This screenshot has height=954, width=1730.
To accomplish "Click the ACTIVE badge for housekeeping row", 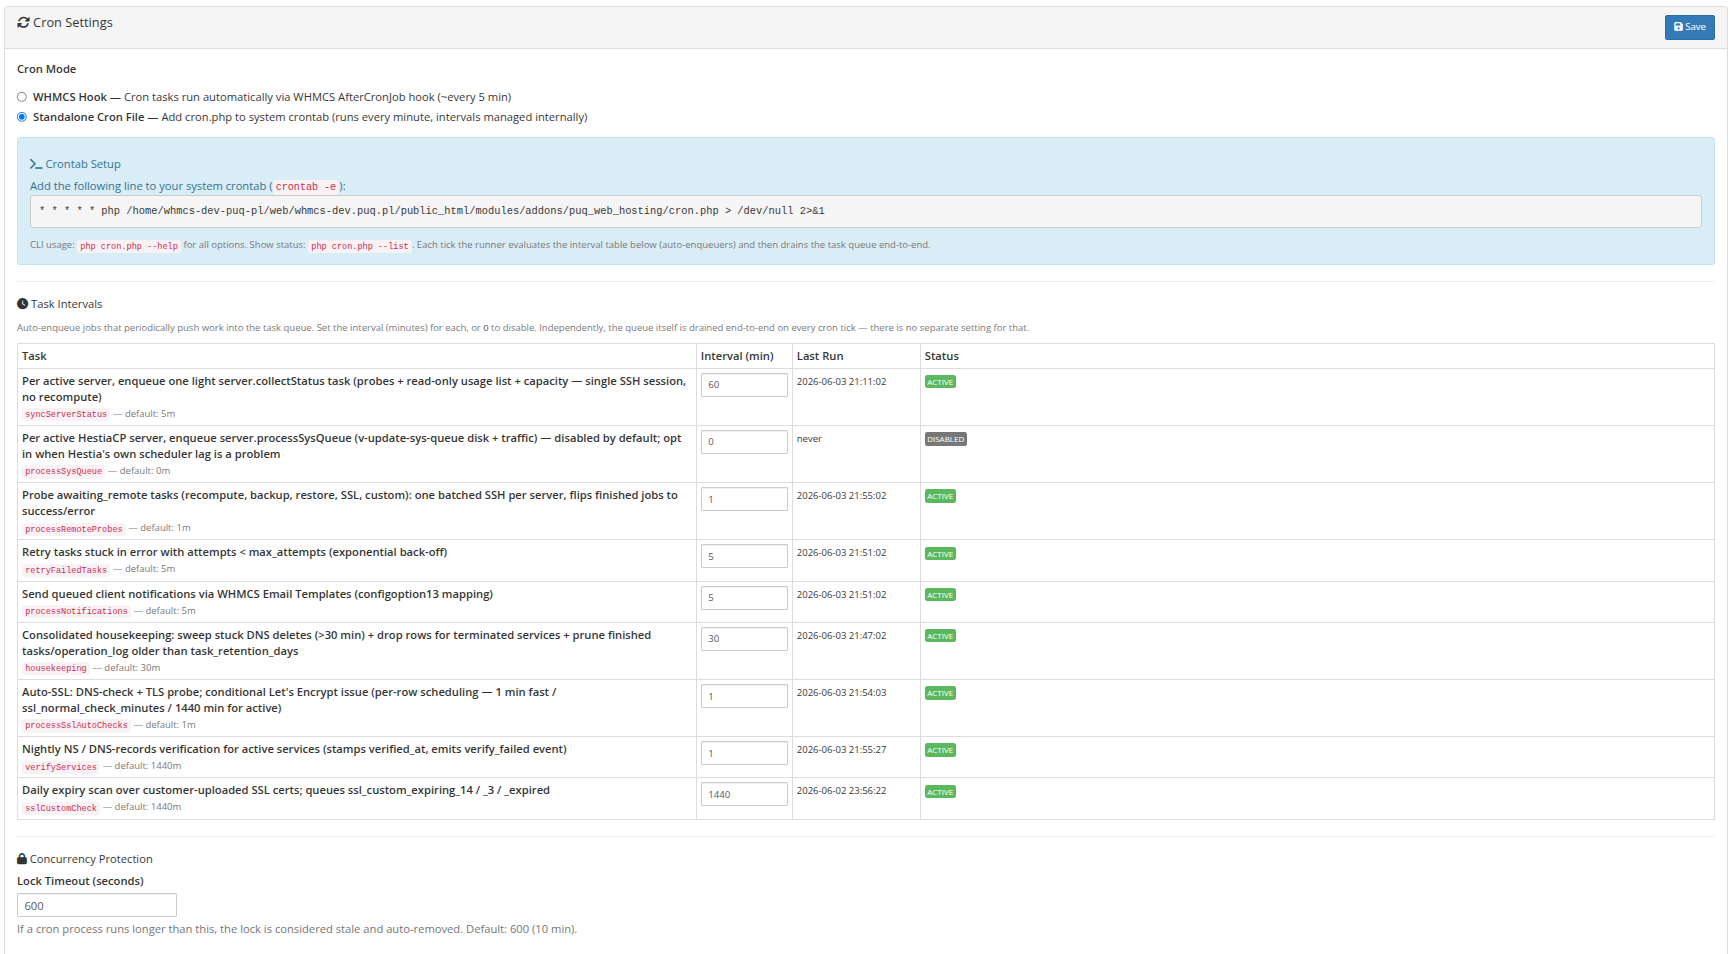I will pyautogui.click(x=940, y=636).
